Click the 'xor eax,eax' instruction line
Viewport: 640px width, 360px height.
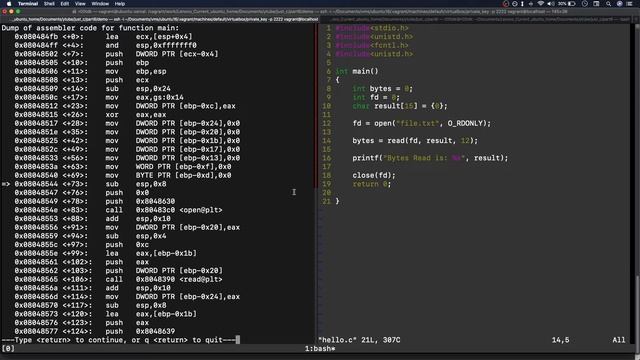pos(90,115)
